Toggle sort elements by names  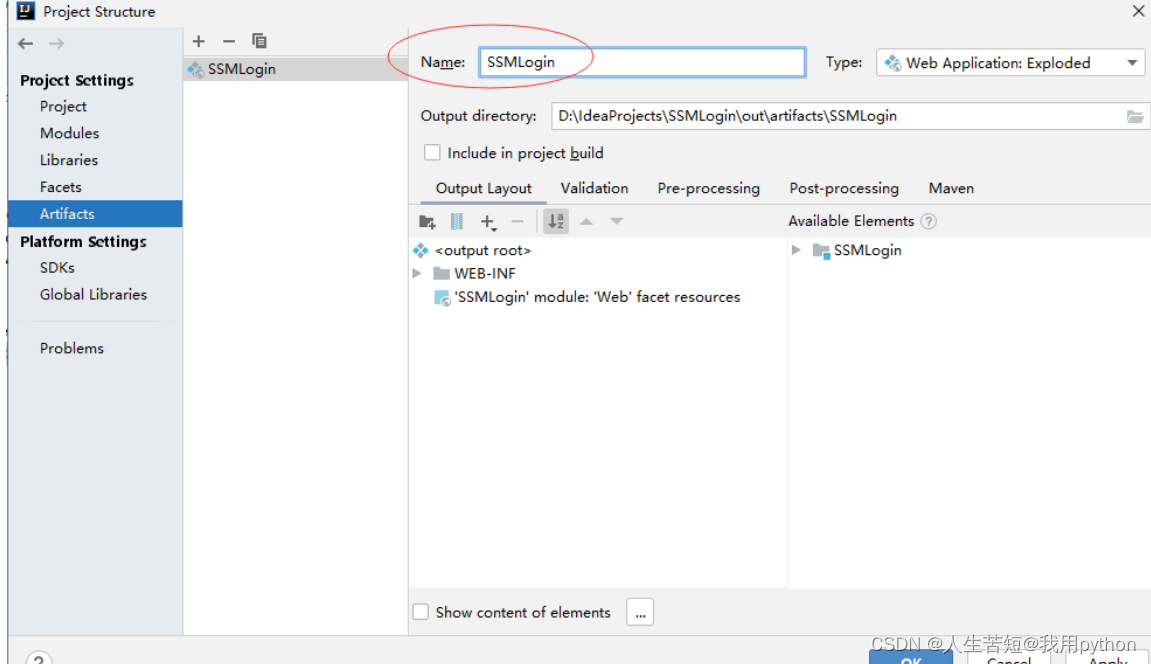click(x=556, y=222)
